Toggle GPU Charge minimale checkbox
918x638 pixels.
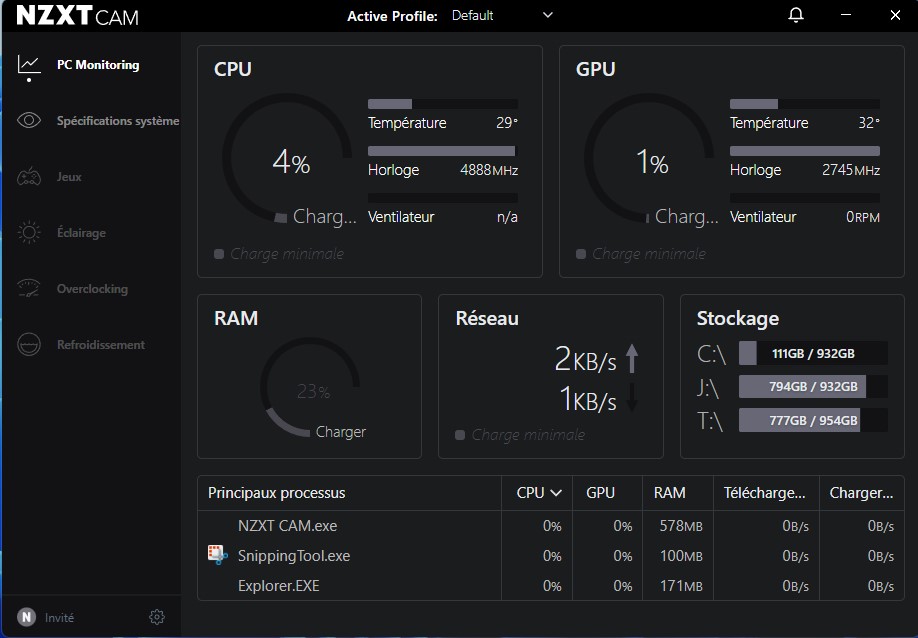pyautogui.click(x=581, y=254)
